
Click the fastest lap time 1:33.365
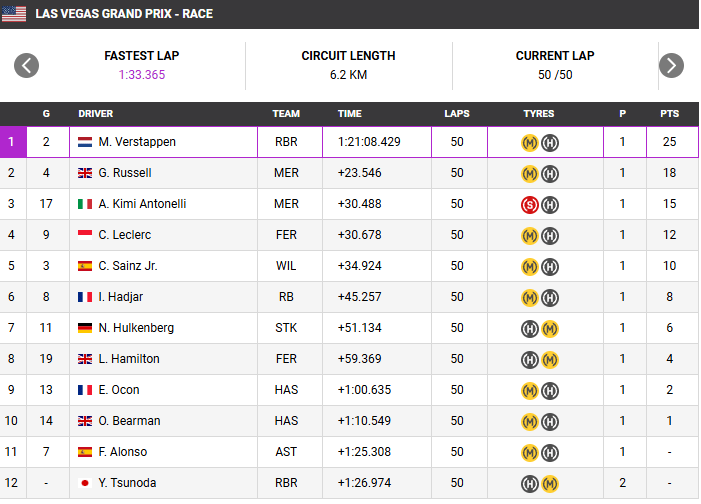point(142,75)
